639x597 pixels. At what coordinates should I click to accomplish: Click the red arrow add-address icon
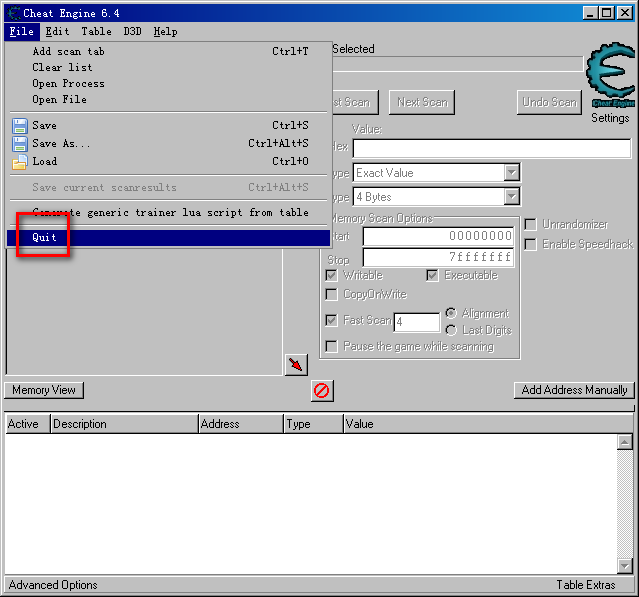296,365
